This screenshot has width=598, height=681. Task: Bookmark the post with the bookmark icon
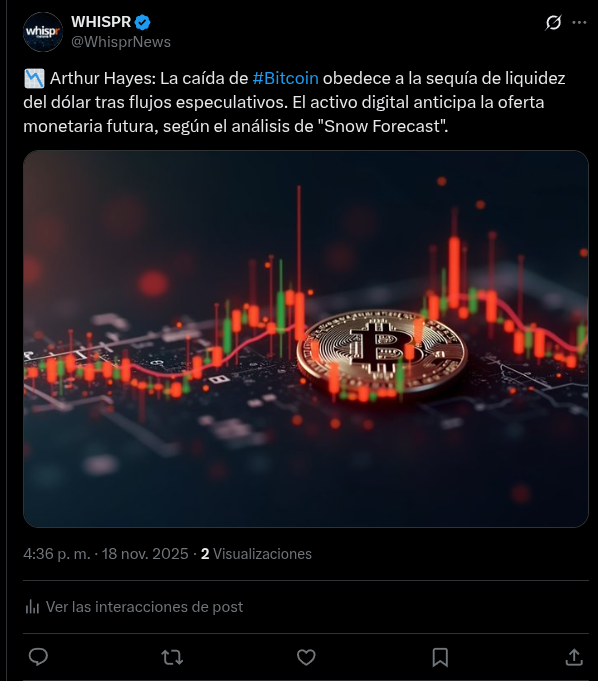coord(440,657)
